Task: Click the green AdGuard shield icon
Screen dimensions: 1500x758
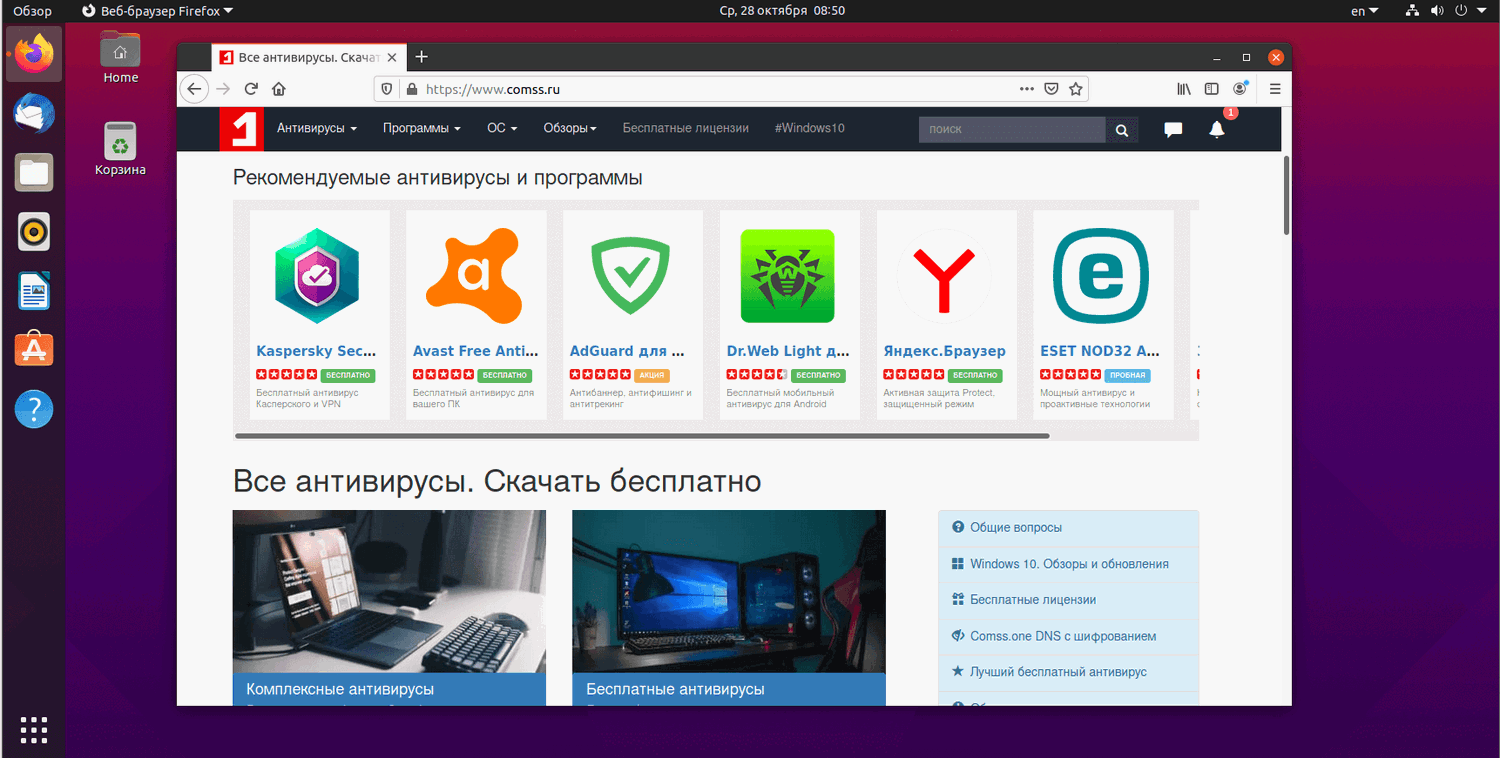Action: click(631, 275)
